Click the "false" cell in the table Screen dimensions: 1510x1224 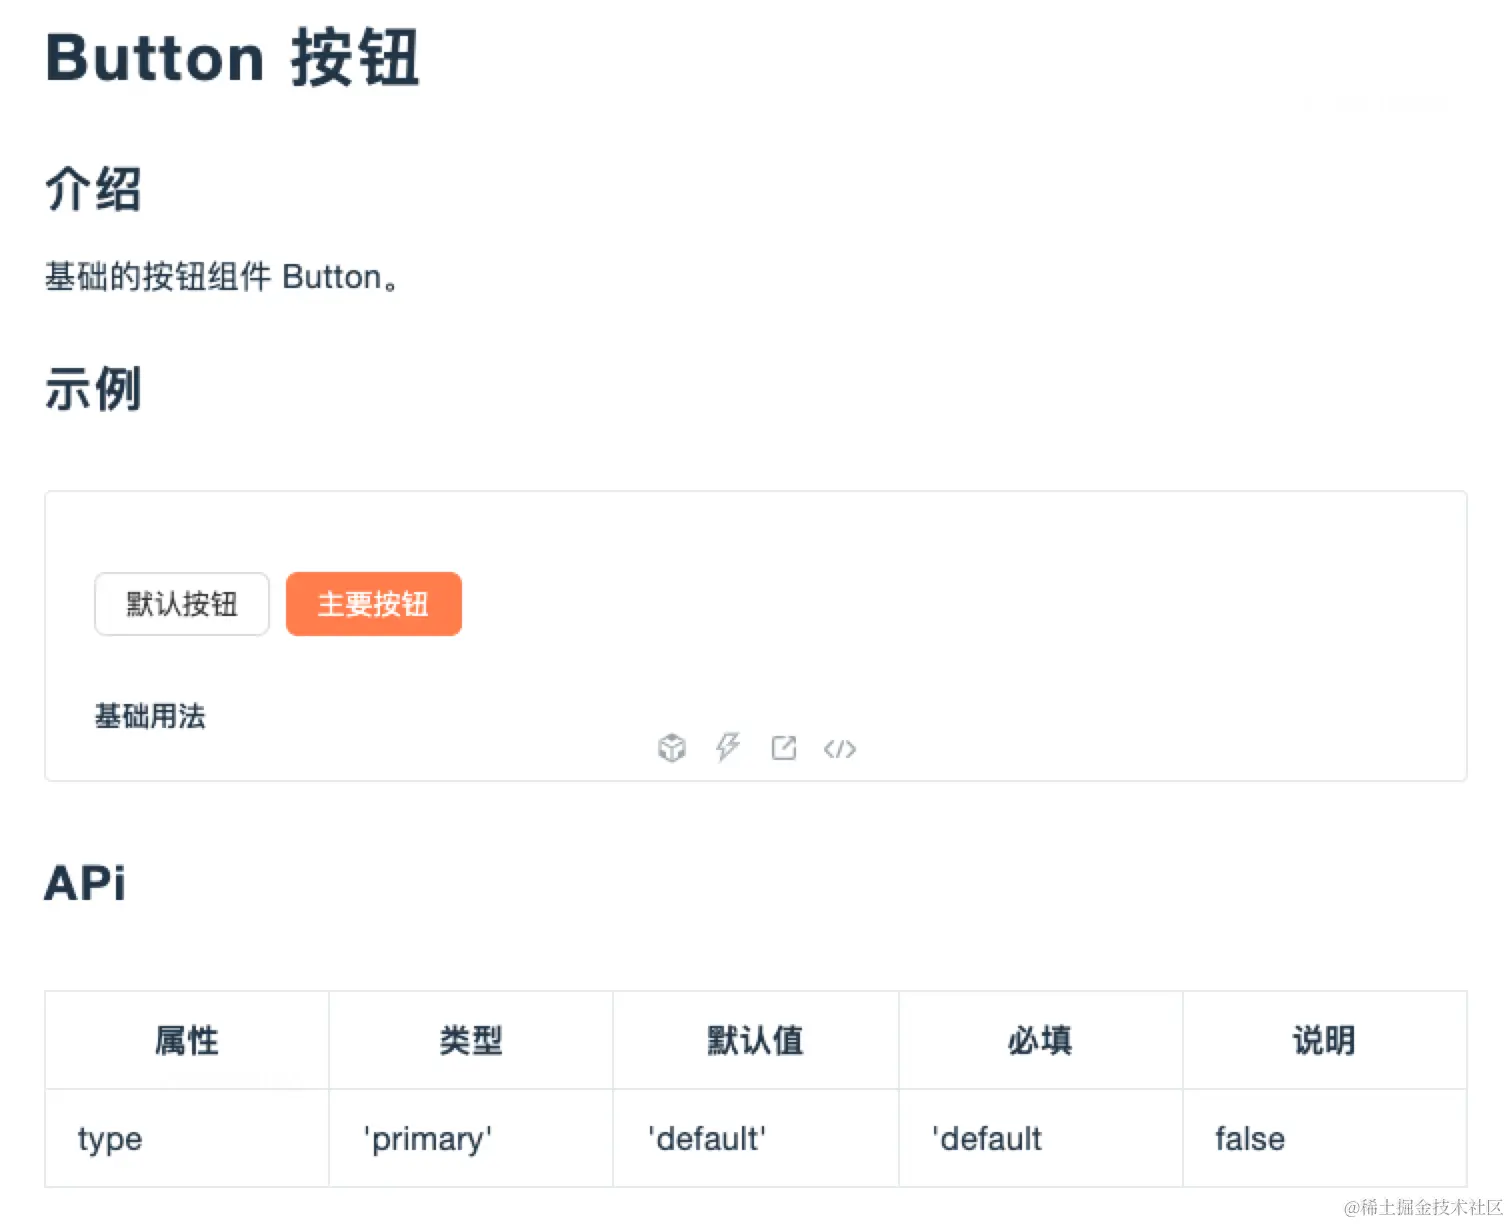click(1250, 1139)
